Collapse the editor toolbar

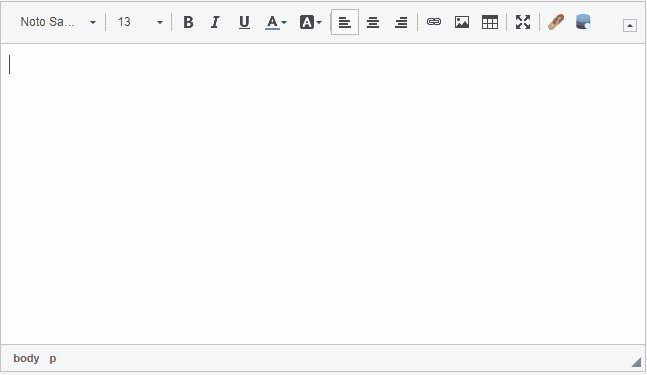click(x=629, y=26)
